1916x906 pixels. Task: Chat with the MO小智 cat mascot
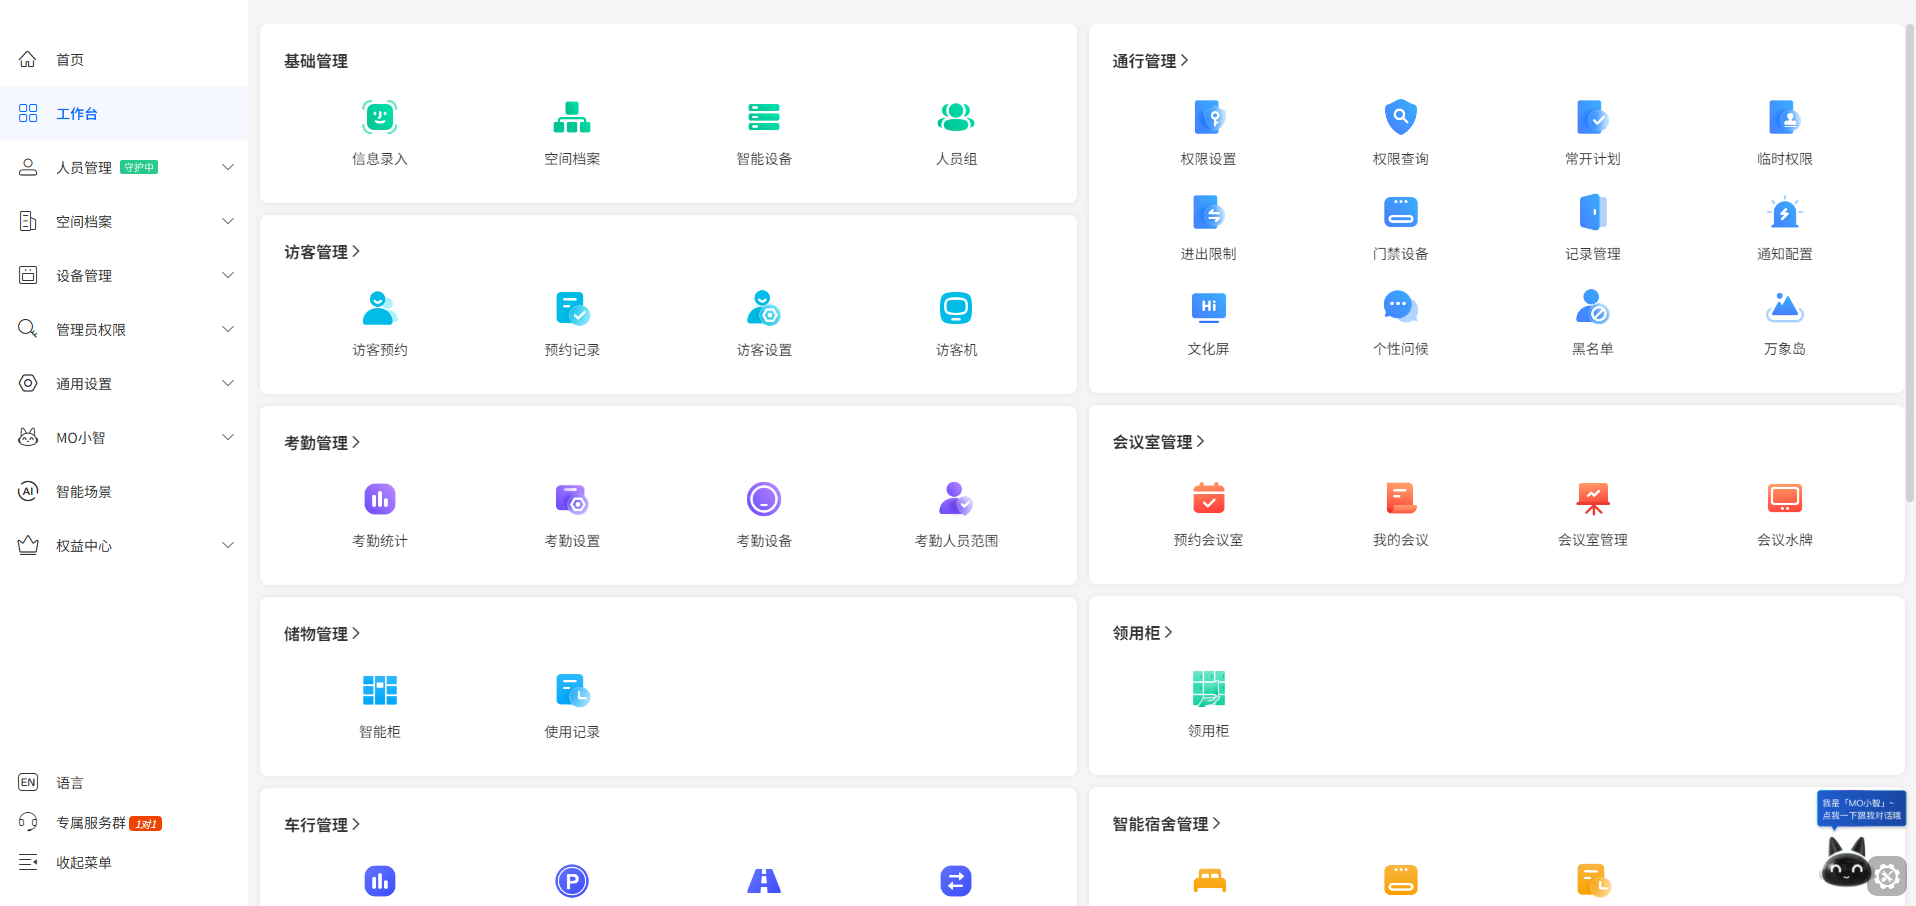1845,863
